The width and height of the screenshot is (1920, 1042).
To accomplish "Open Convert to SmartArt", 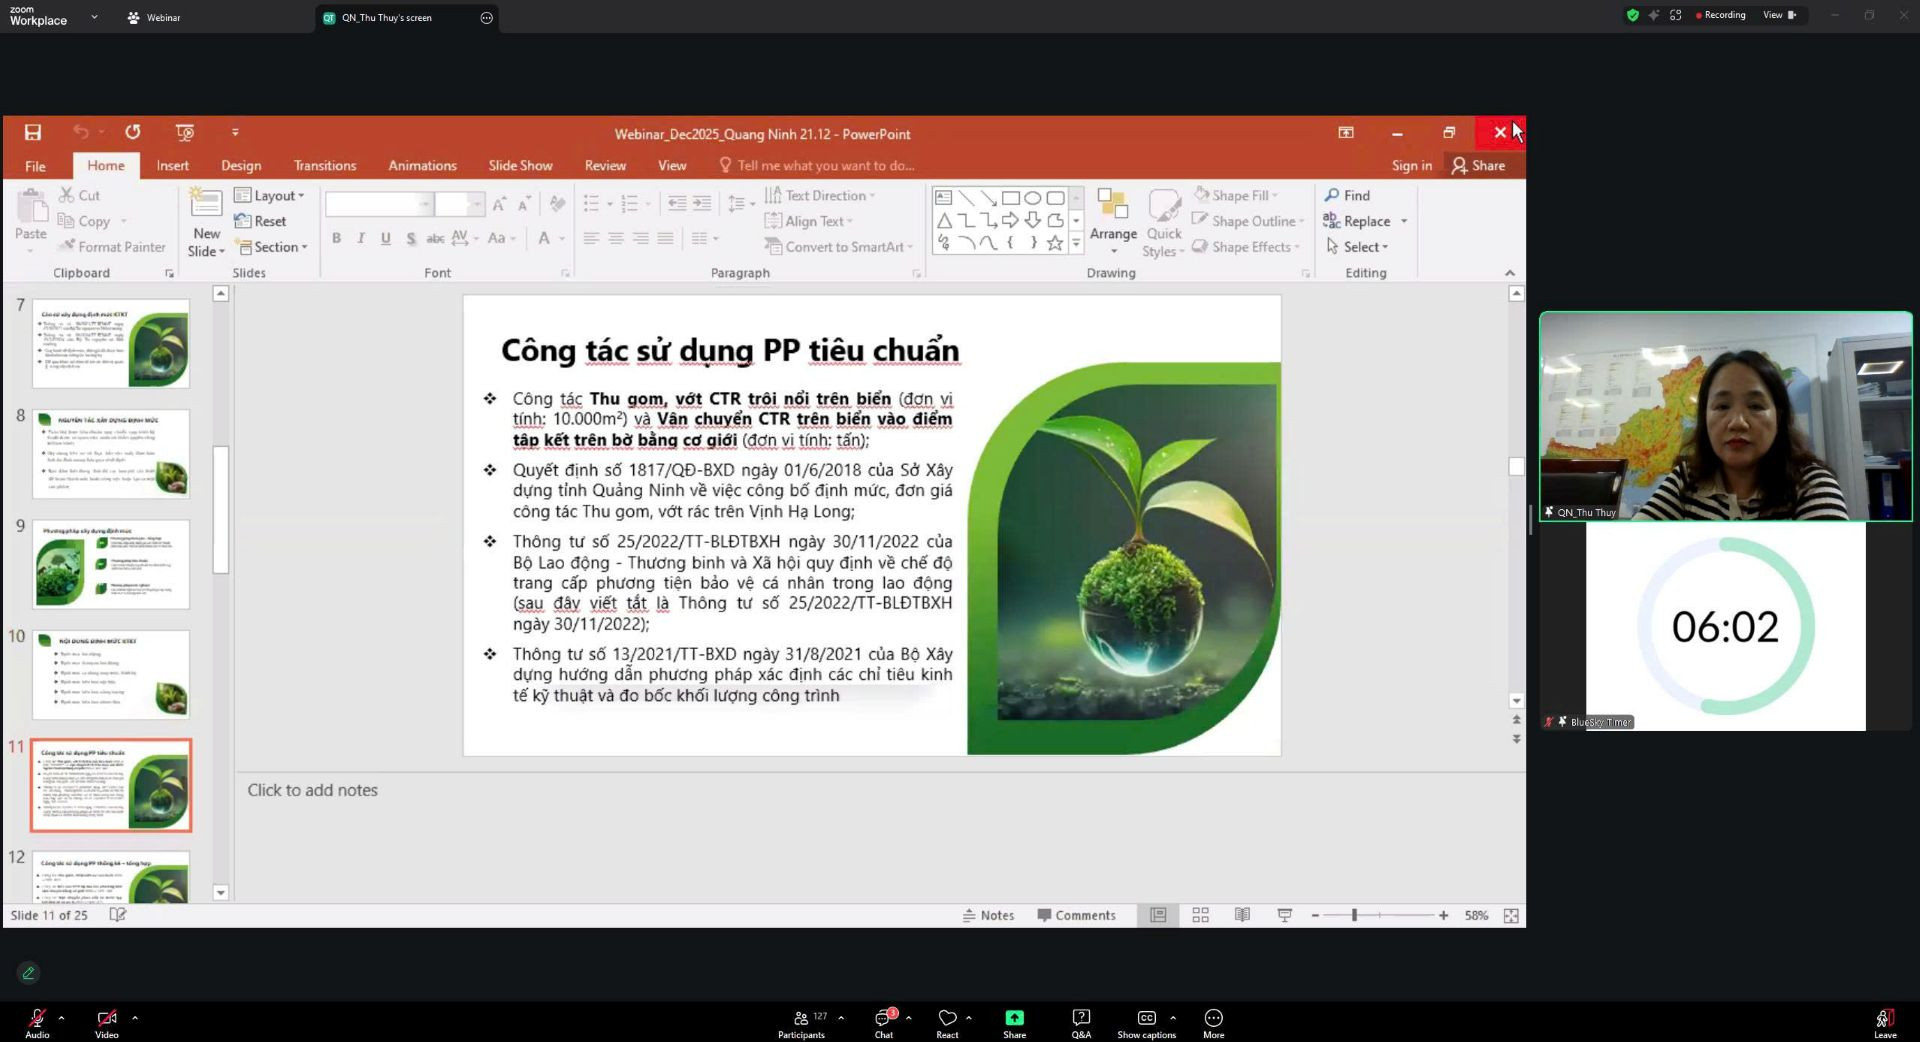I will pyautogui.click(x=838, y=246).
